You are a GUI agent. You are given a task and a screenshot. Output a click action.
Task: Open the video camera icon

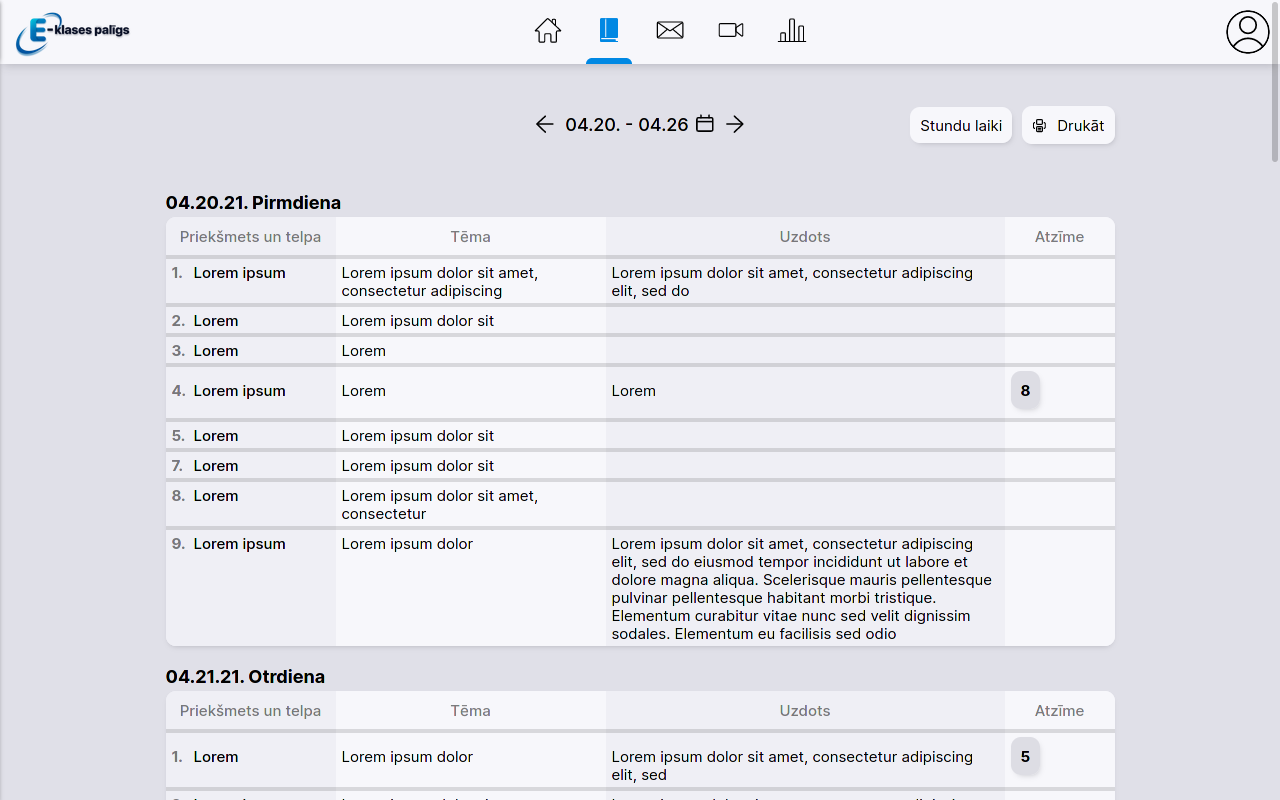pyautogui.click(x=731, y=31)
